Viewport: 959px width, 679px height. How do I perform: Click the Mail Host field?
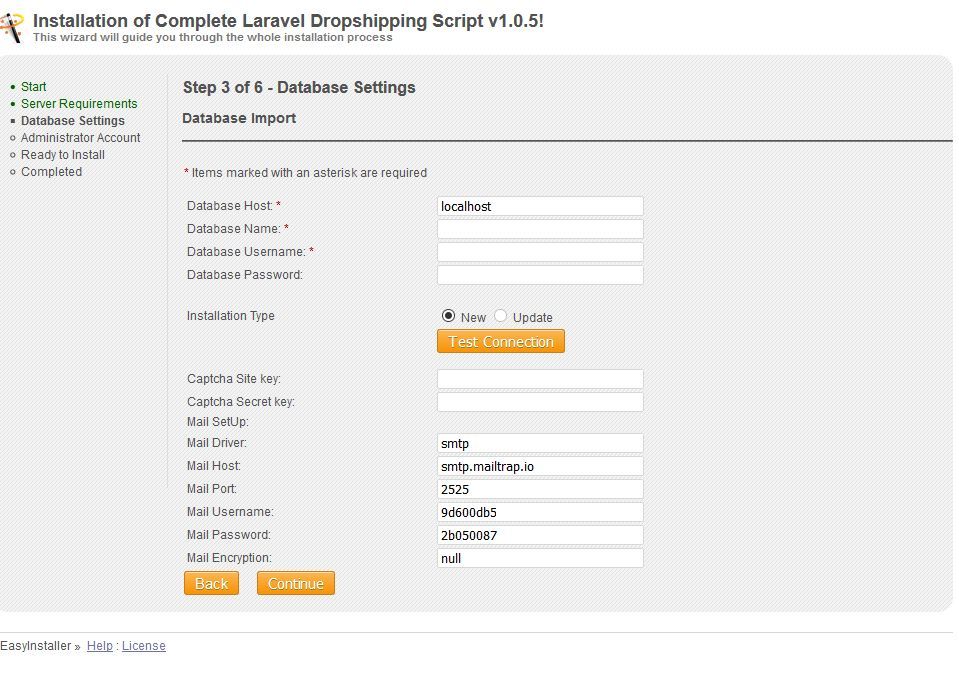540,466
